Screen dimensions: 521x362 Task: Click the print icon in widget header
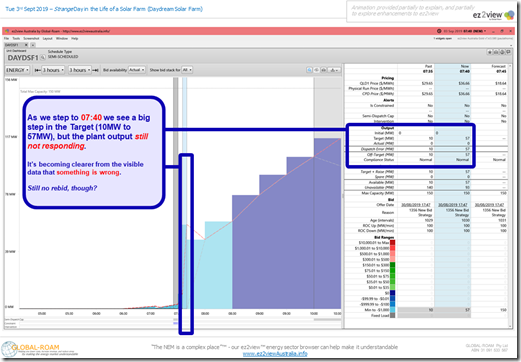click(x=496, y=52)
